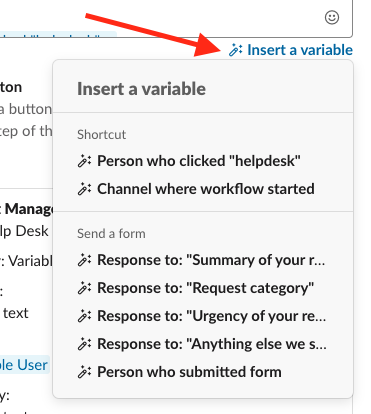Screen dimensions: 371x414
Task: Click wand icon beside Insert a variable link
Action: click(235, 50)
